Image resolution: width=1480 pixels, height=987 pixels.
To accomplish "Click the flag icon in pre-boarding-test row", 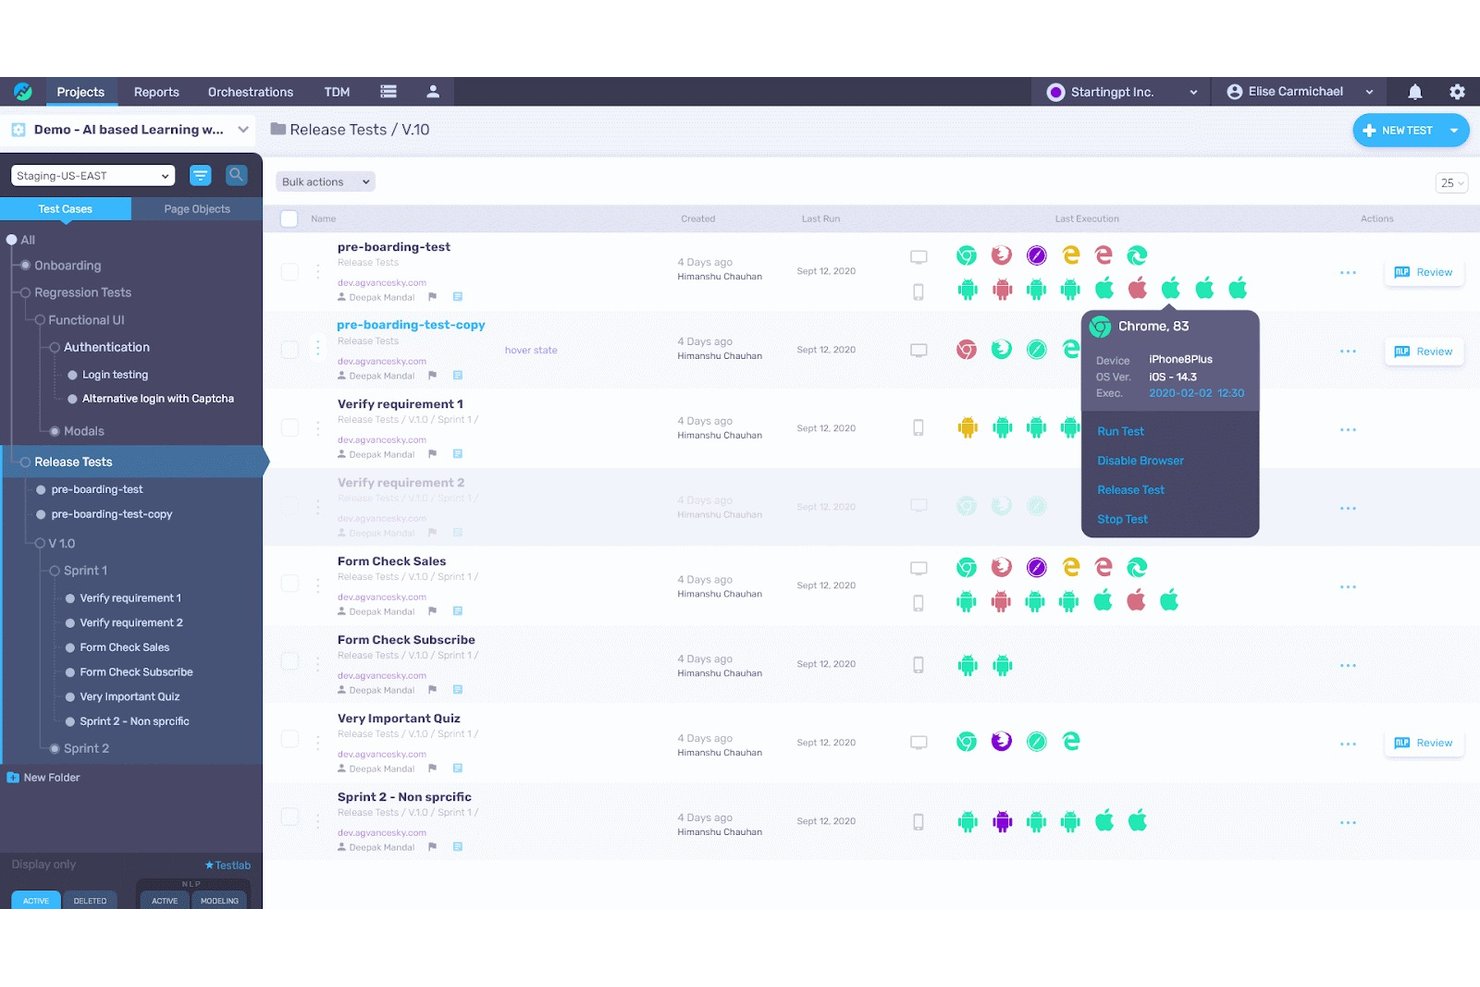I will pos(432,297).
